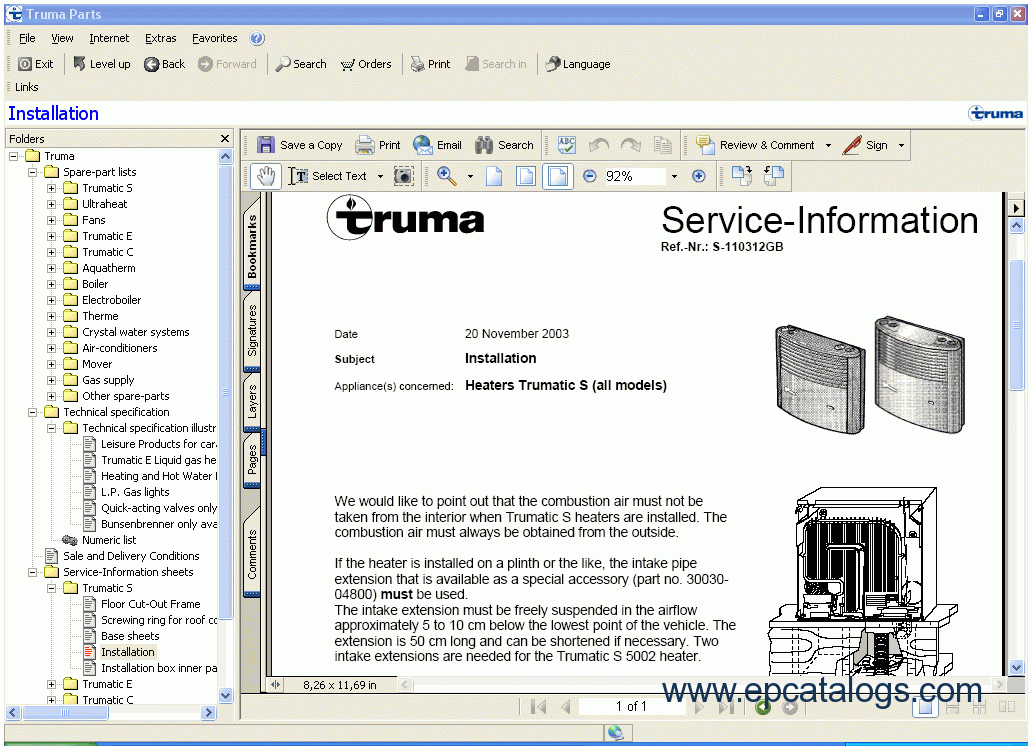The height and width of the screenshot is (746, 1032).
Task: Increase zoom with plus button
Action: 699,176
